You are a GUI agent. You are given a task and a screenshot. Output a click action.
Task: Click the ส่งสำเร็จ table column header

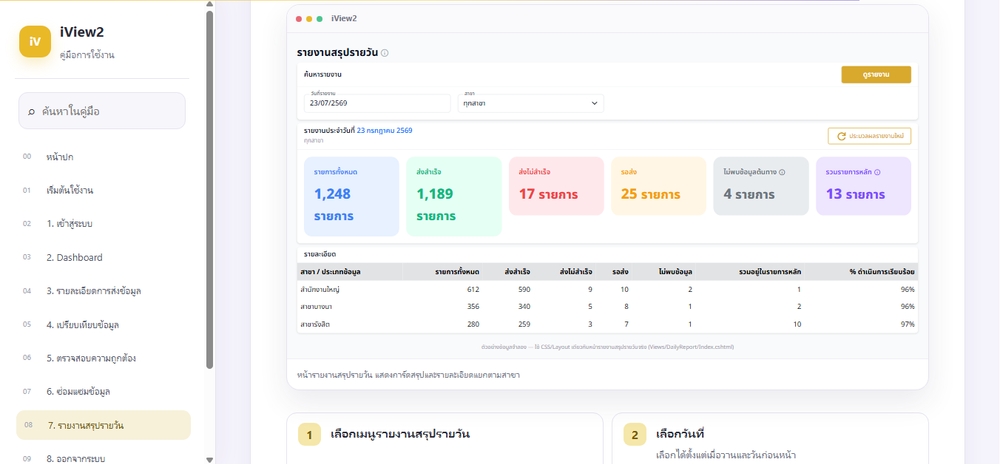(x=517, y=272)
